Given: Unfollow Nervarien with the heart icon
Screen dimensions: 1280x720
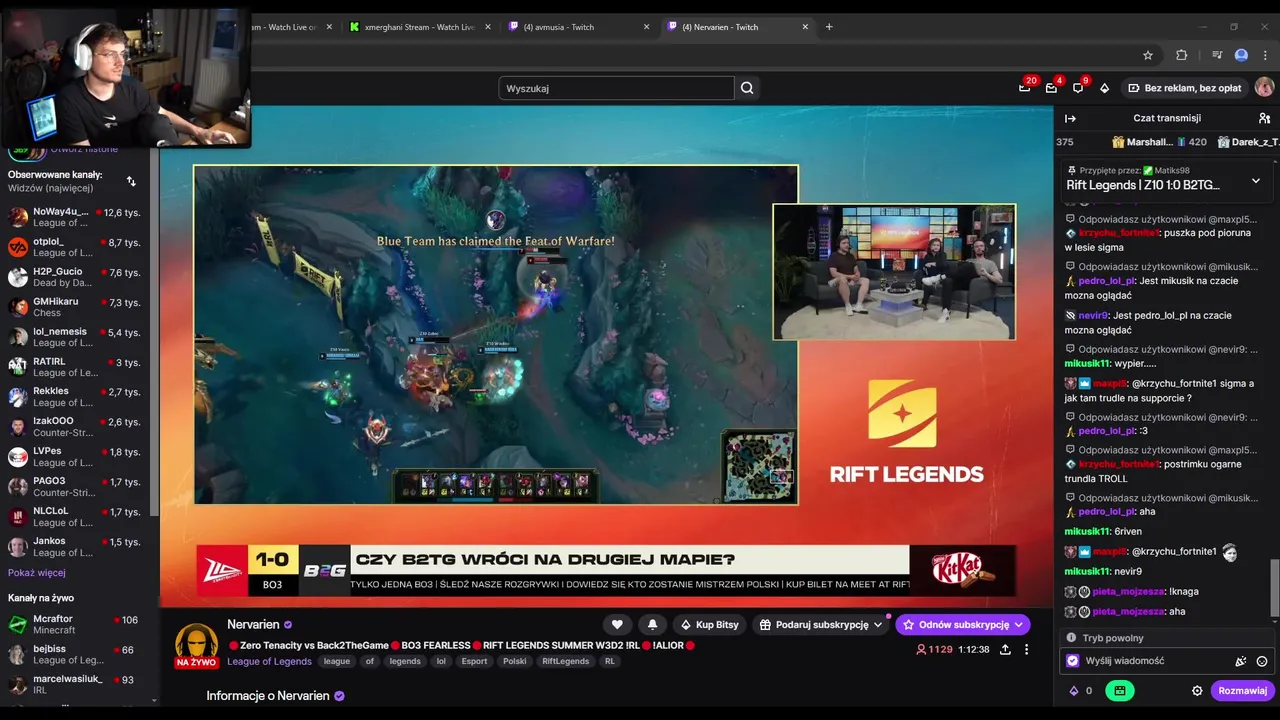Looking at the screenshot, I should (617, 624).
